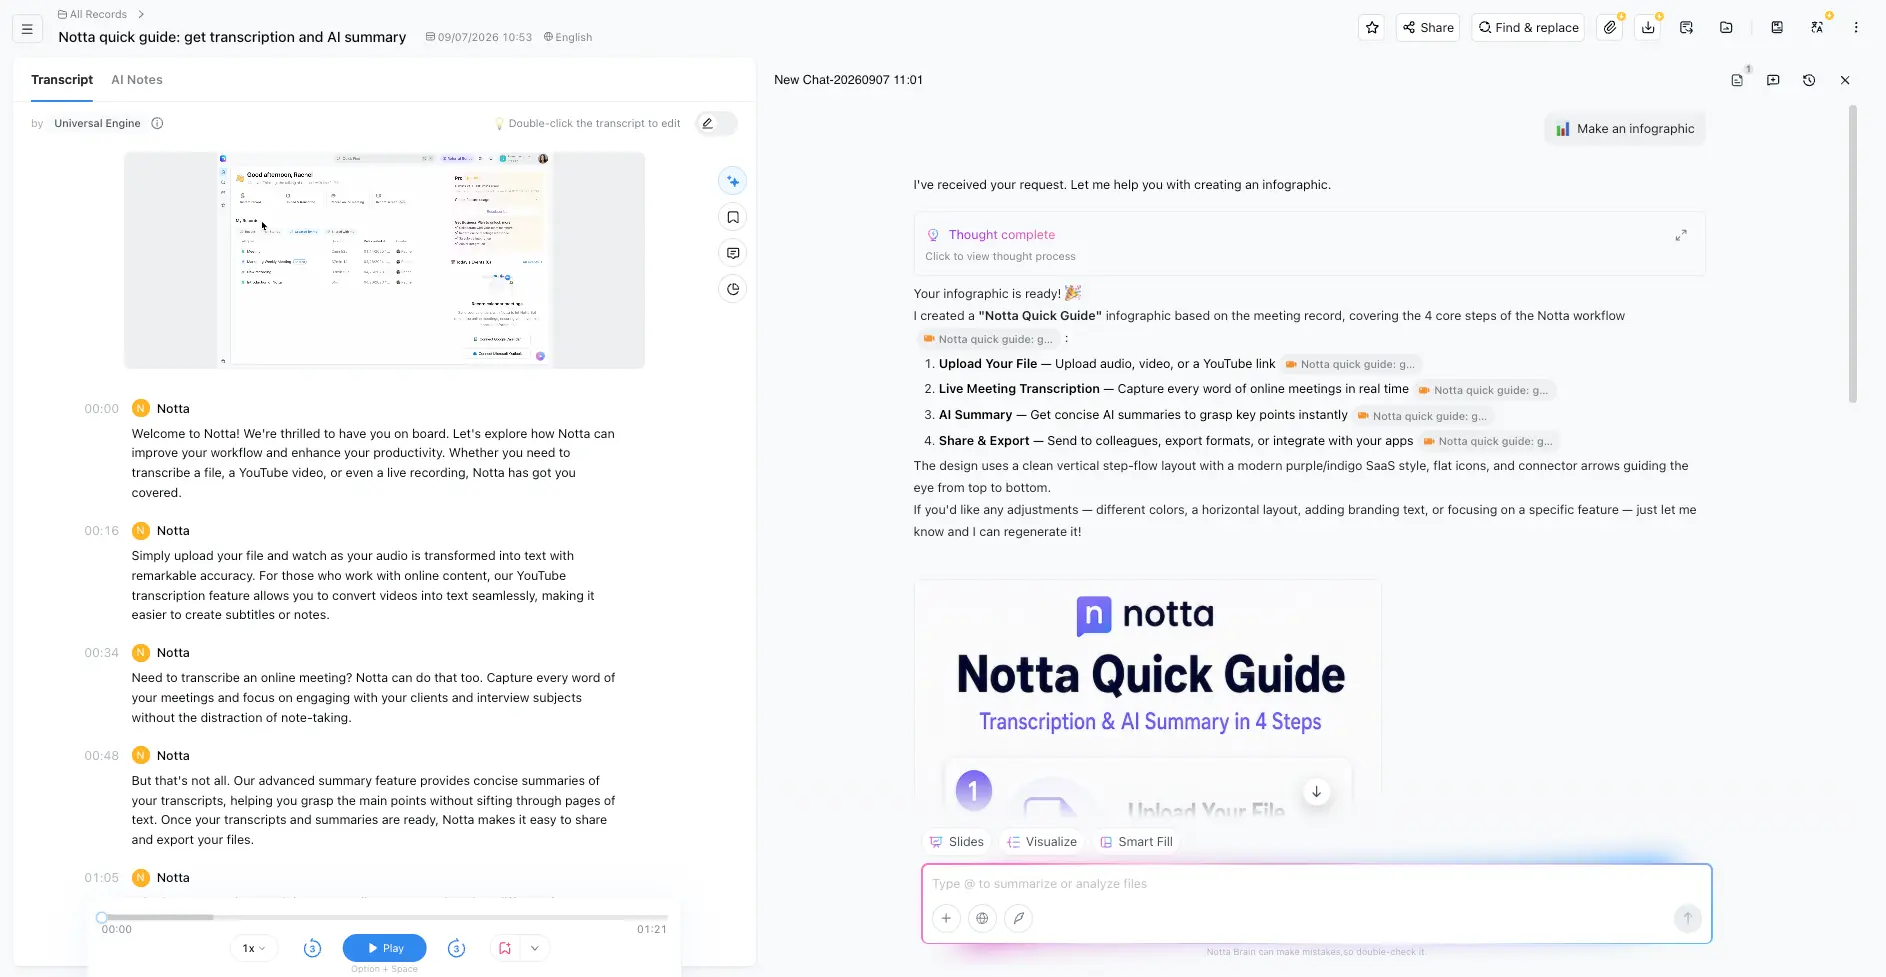Open the 1x playback speed dropdown
Image resolution: width=1886 pixels, height=977 pixels.
[254, 948]
